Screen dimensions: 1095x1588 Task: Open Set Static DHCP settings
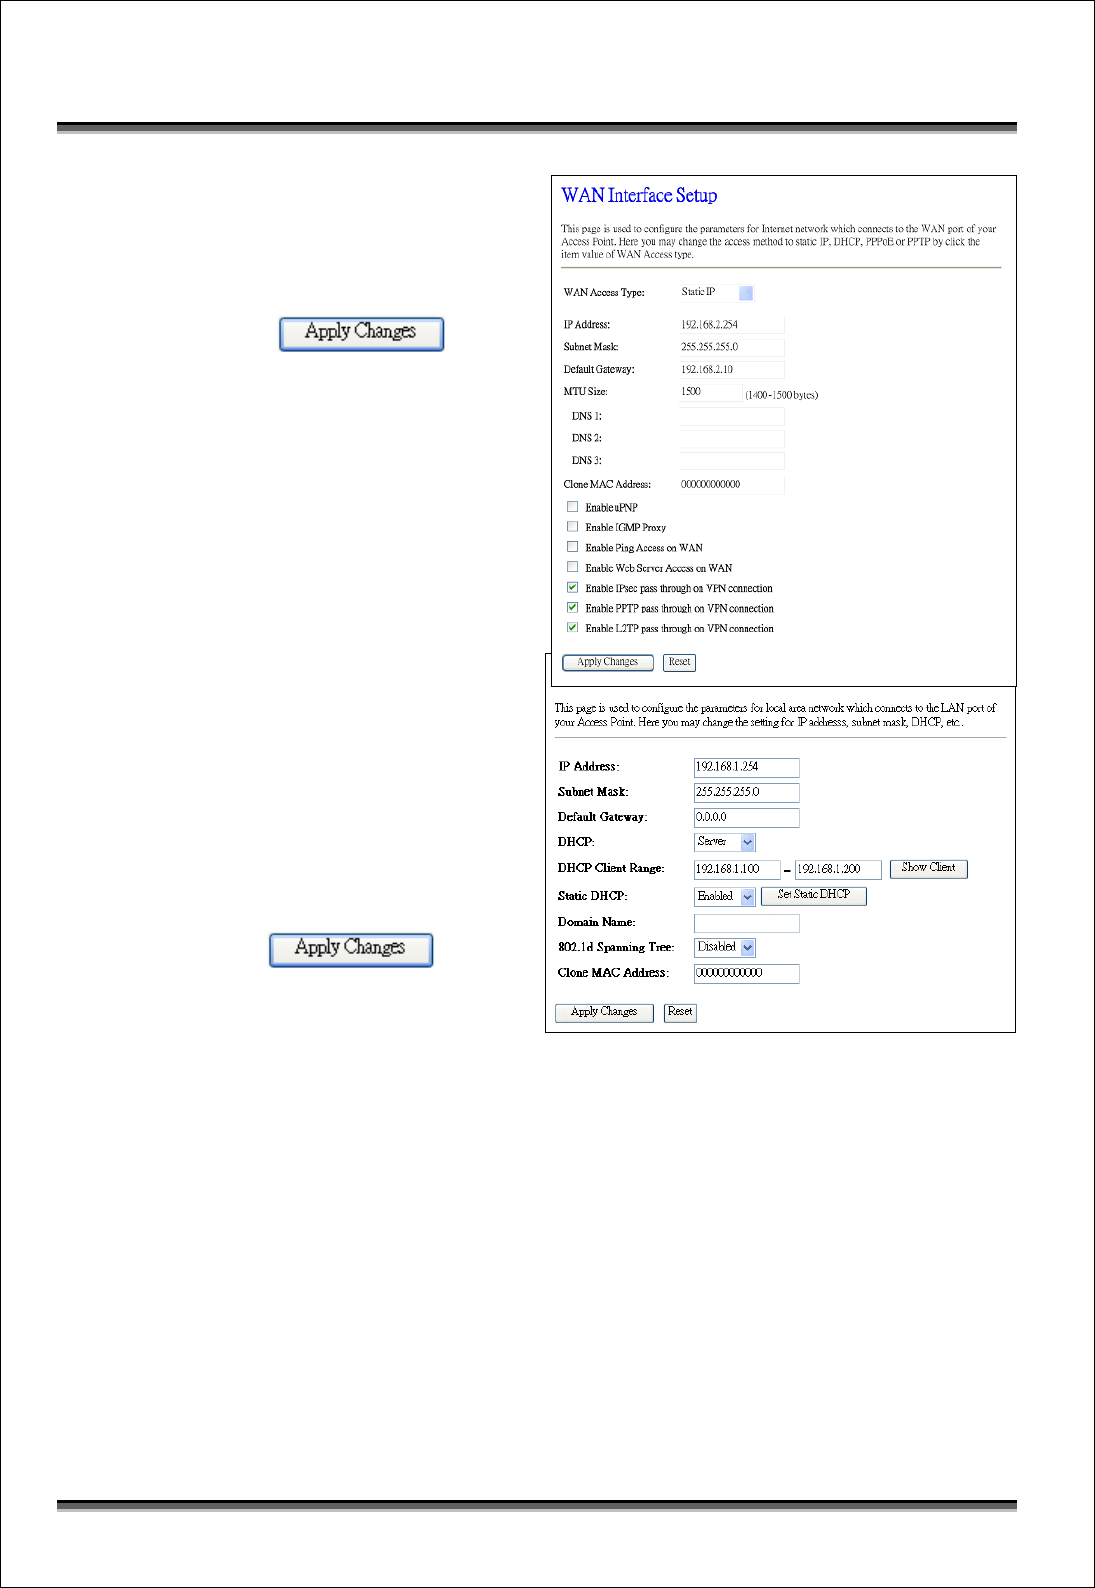[x=814, y=895]
